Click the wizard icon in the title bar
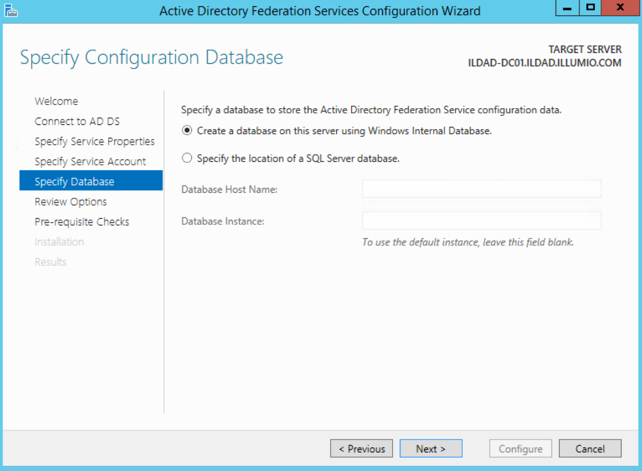This screenshot has width=642, height=471. point(11,10)
